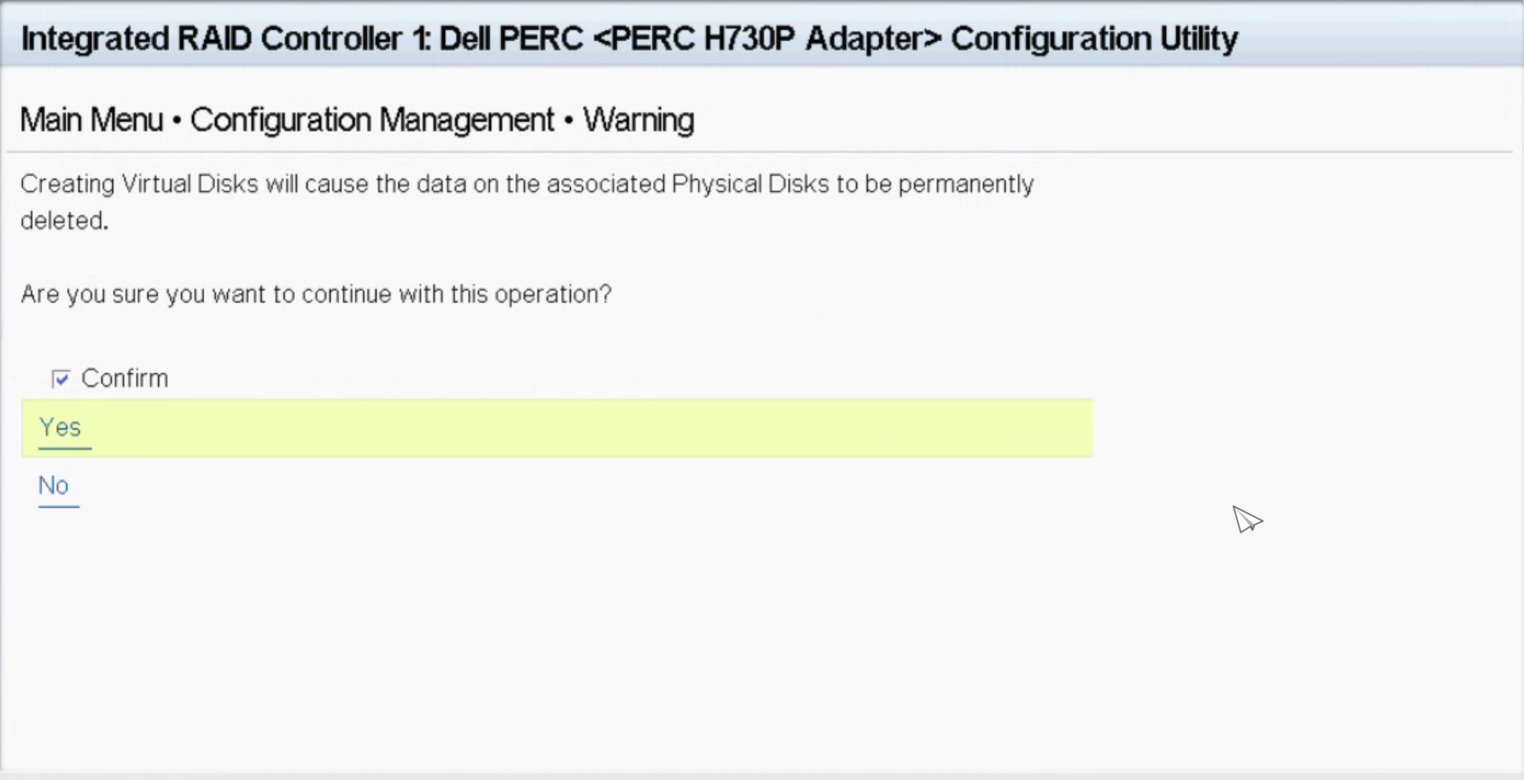
Task: Click "Configuration Utility" in the title bar
Action: pos(1094,39)
